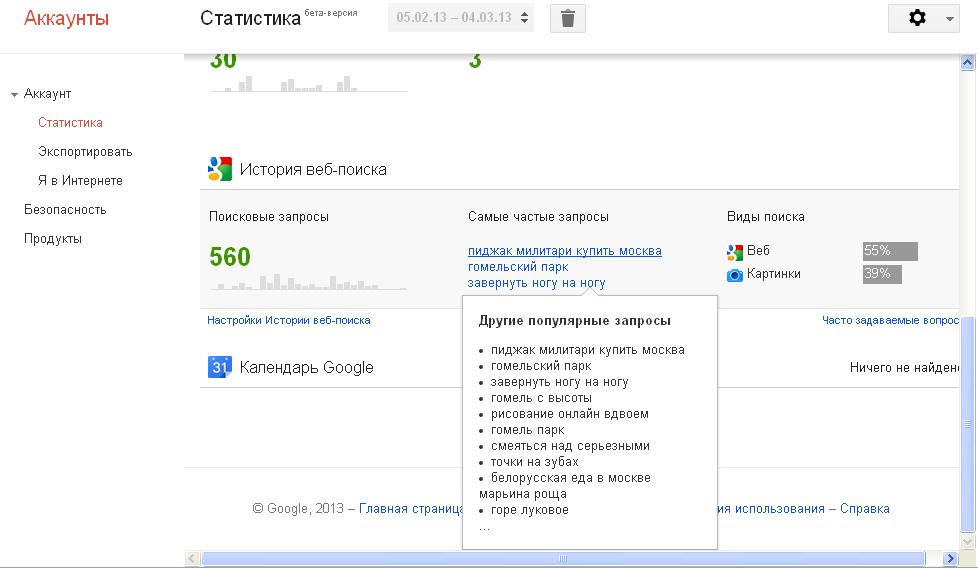Open the Безопасность section
Image resolution: width=978 pixels, height=568 pixels.
pyautogui.click(x=65, y=210)
